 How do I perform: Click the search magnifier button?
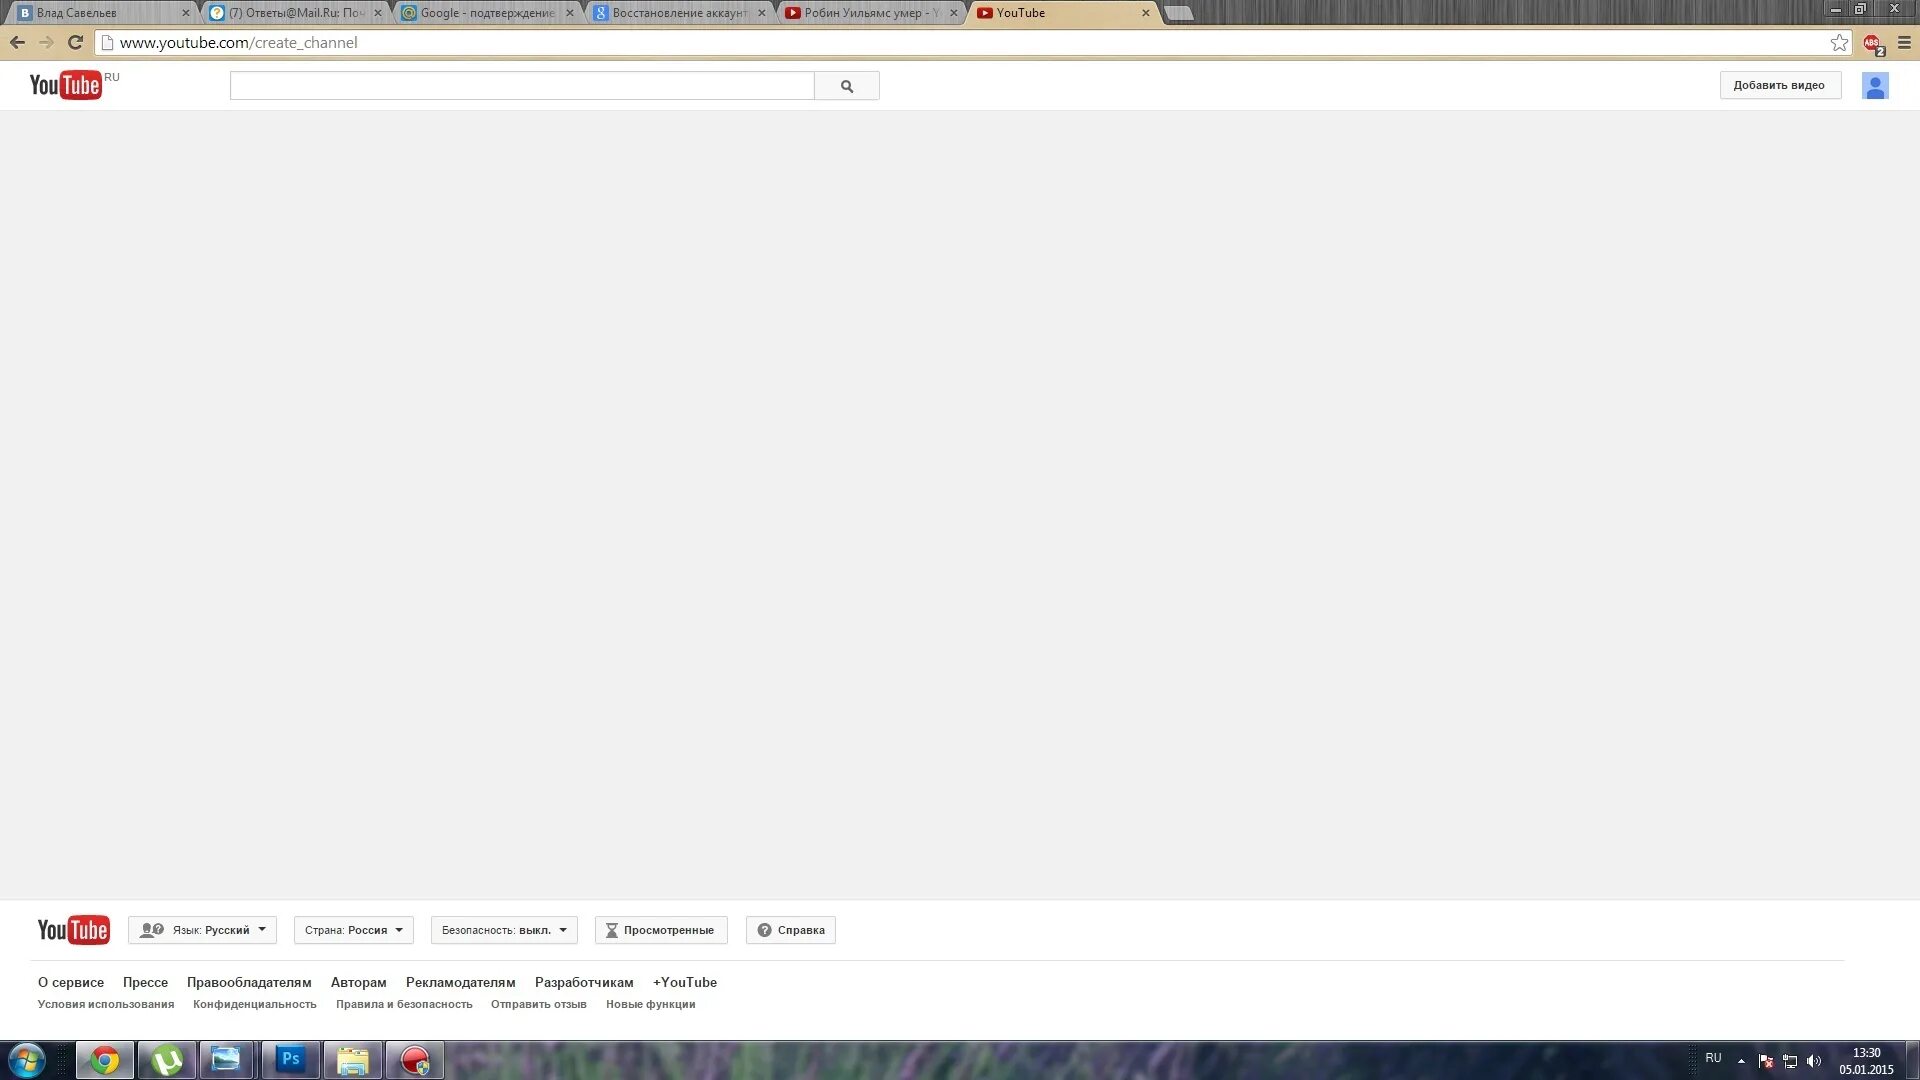click(x=846, y=86)
